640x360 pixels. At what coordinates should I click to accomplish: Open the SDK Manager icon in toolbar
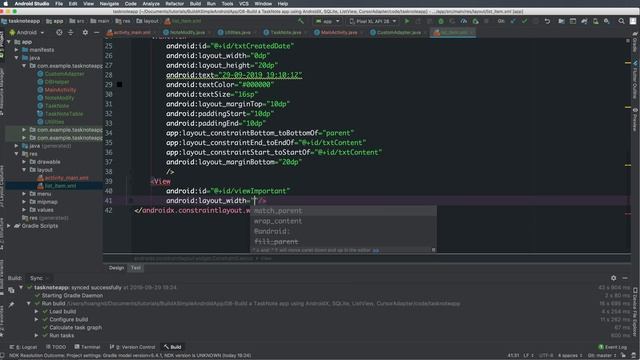pyautogui.click(x=607, y=21)
